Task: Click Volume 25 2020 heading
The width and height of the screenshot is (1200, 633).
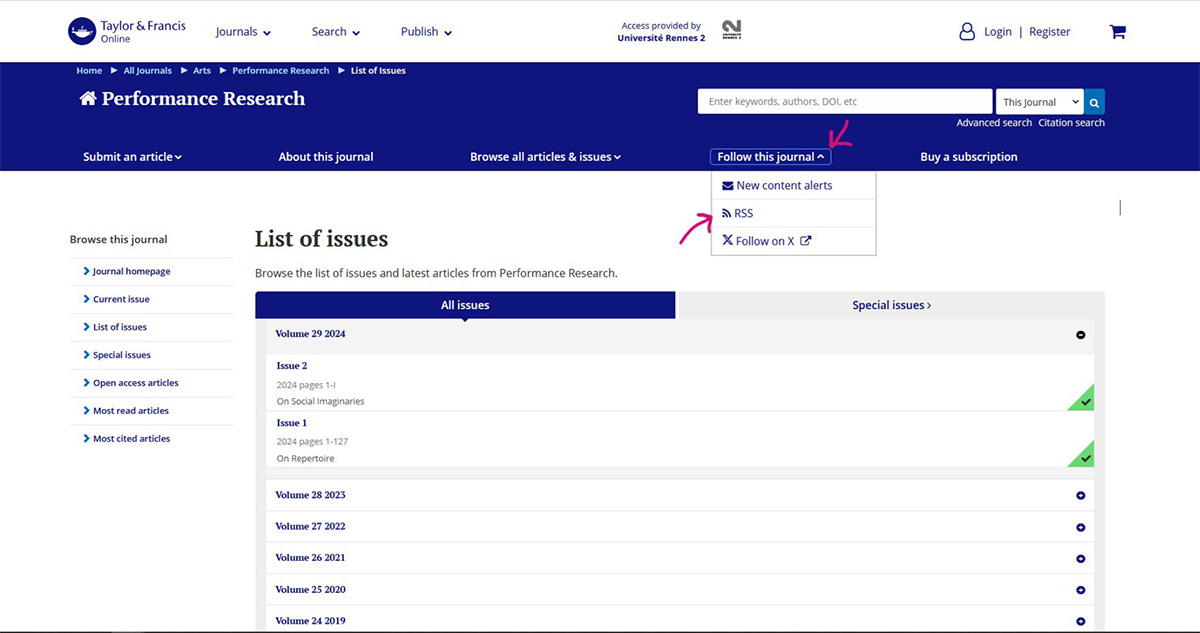Action: coord(310,589)
